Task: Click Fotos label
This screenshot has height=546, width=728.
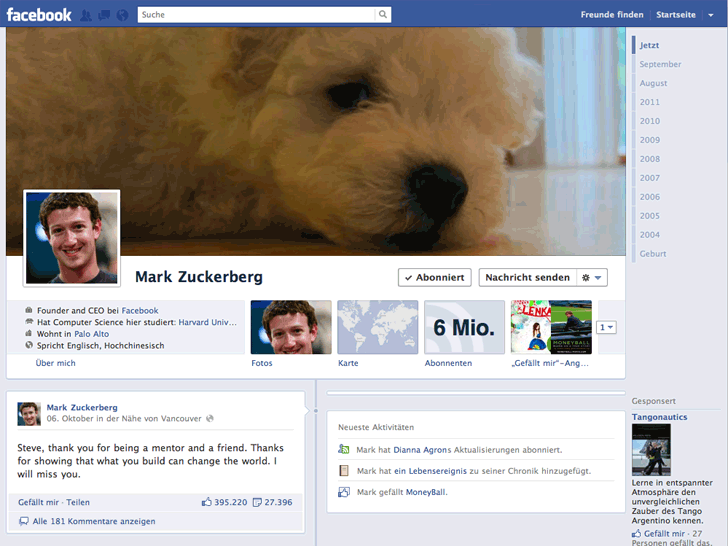Action: [262, 363]
